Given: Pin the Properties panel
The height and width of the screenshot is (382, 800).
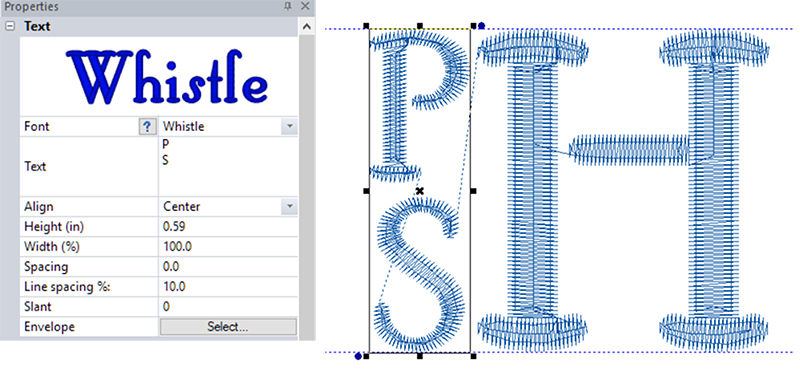Looking at the screenshot, I should [288, 7].
